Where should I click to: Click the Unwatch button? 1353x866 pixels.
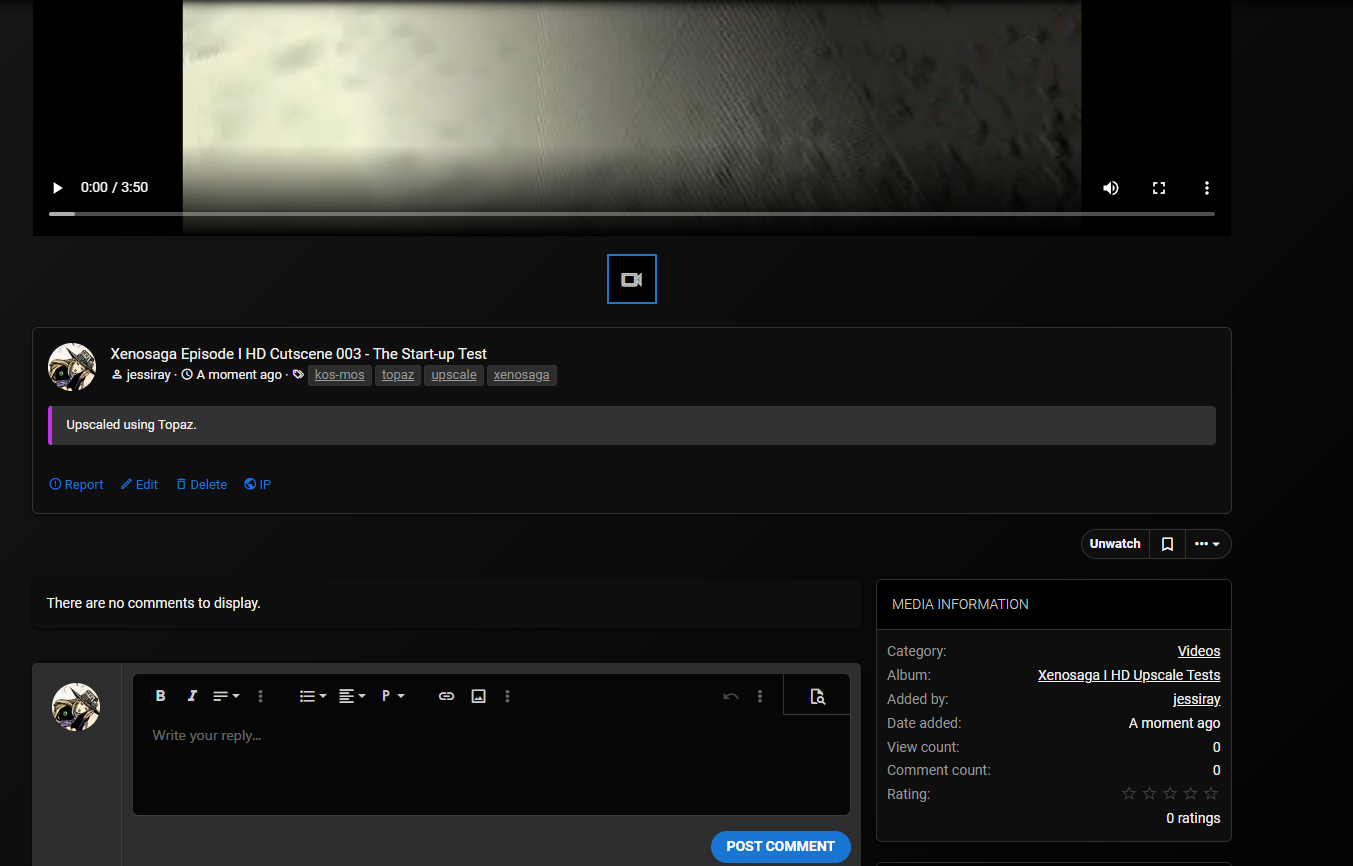point(1115,544)
